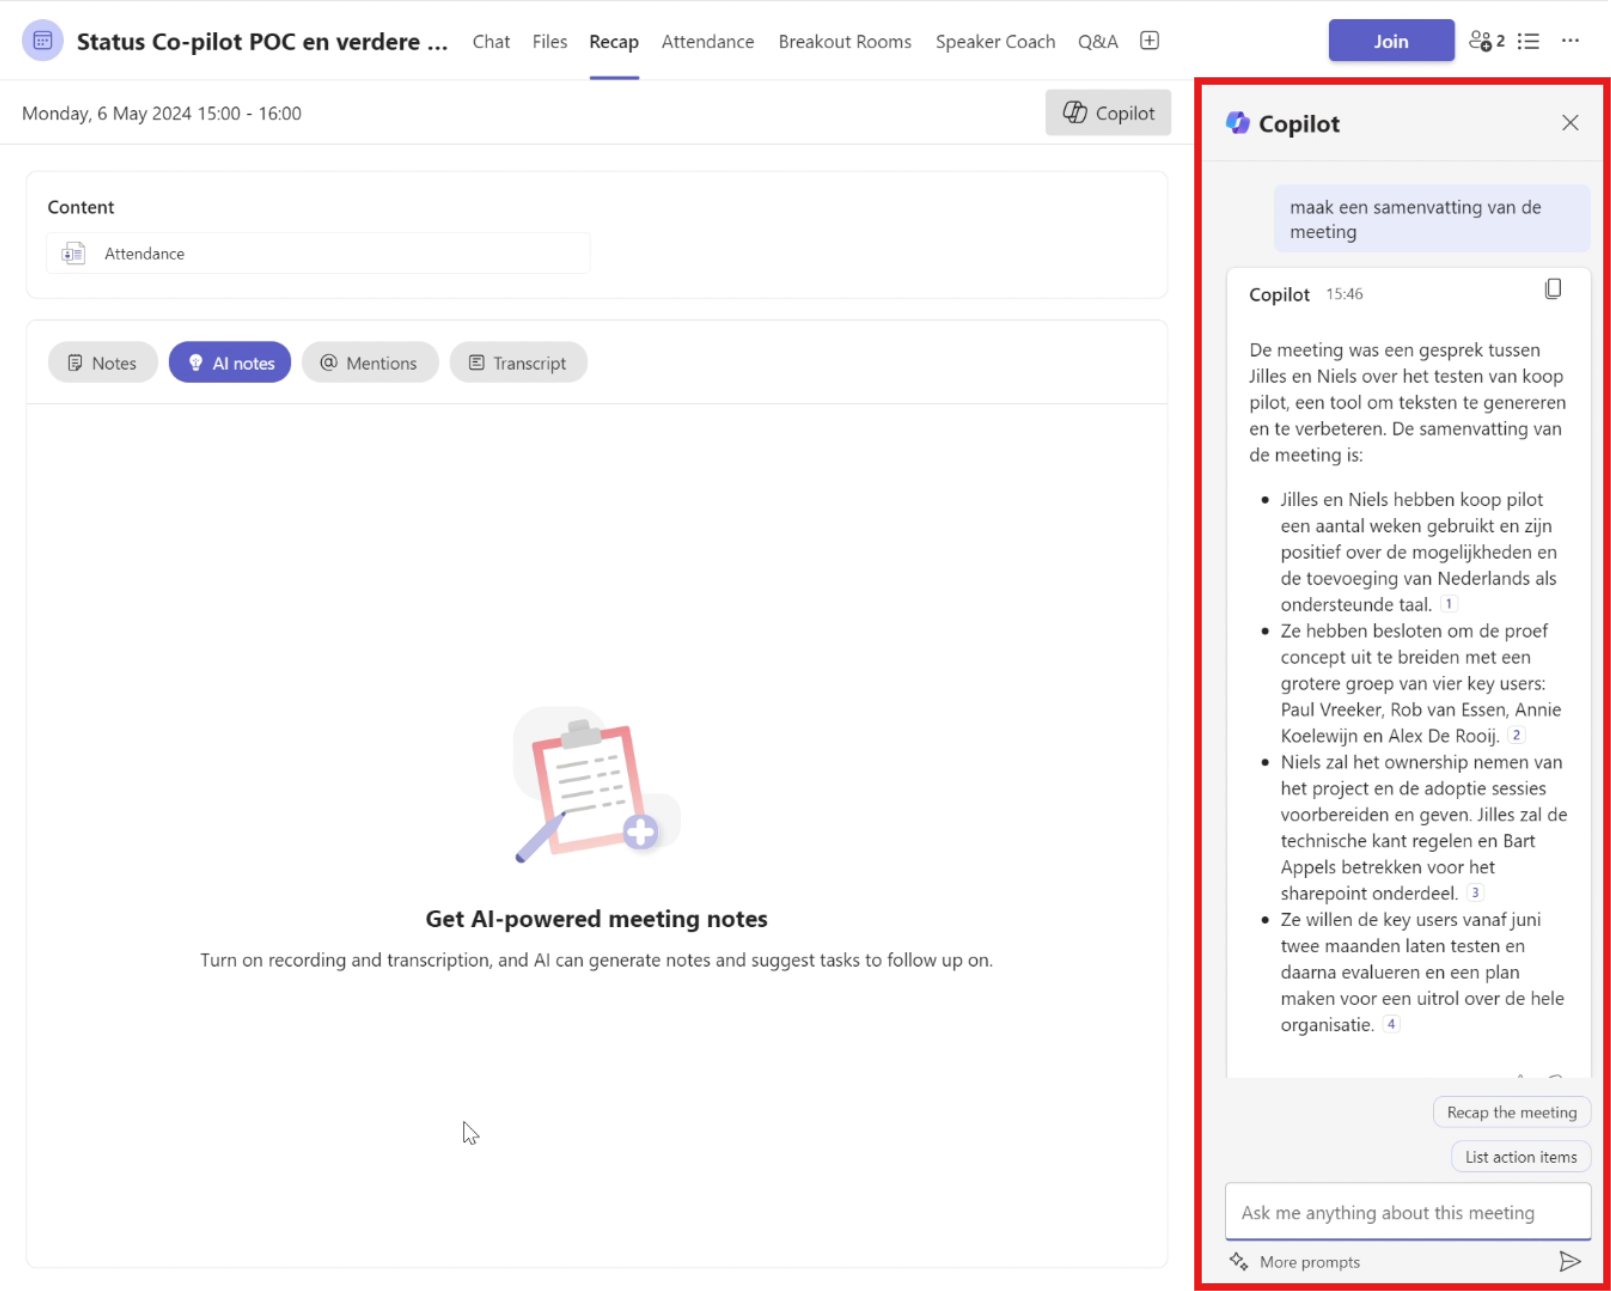This screenshot has height=1291, width=1611.
Task: Open citation reference 2
Action: tap(1516, 735)
